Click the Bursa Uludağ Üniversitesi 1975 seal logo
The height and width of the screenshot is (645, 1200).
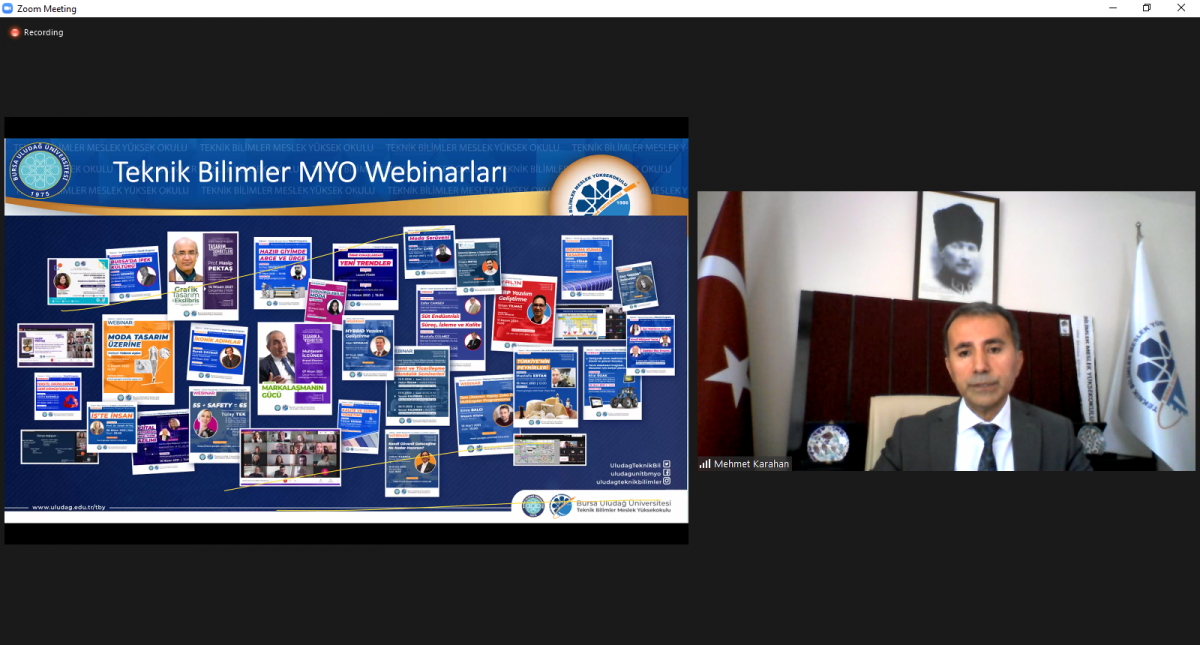tap(41, 171)
